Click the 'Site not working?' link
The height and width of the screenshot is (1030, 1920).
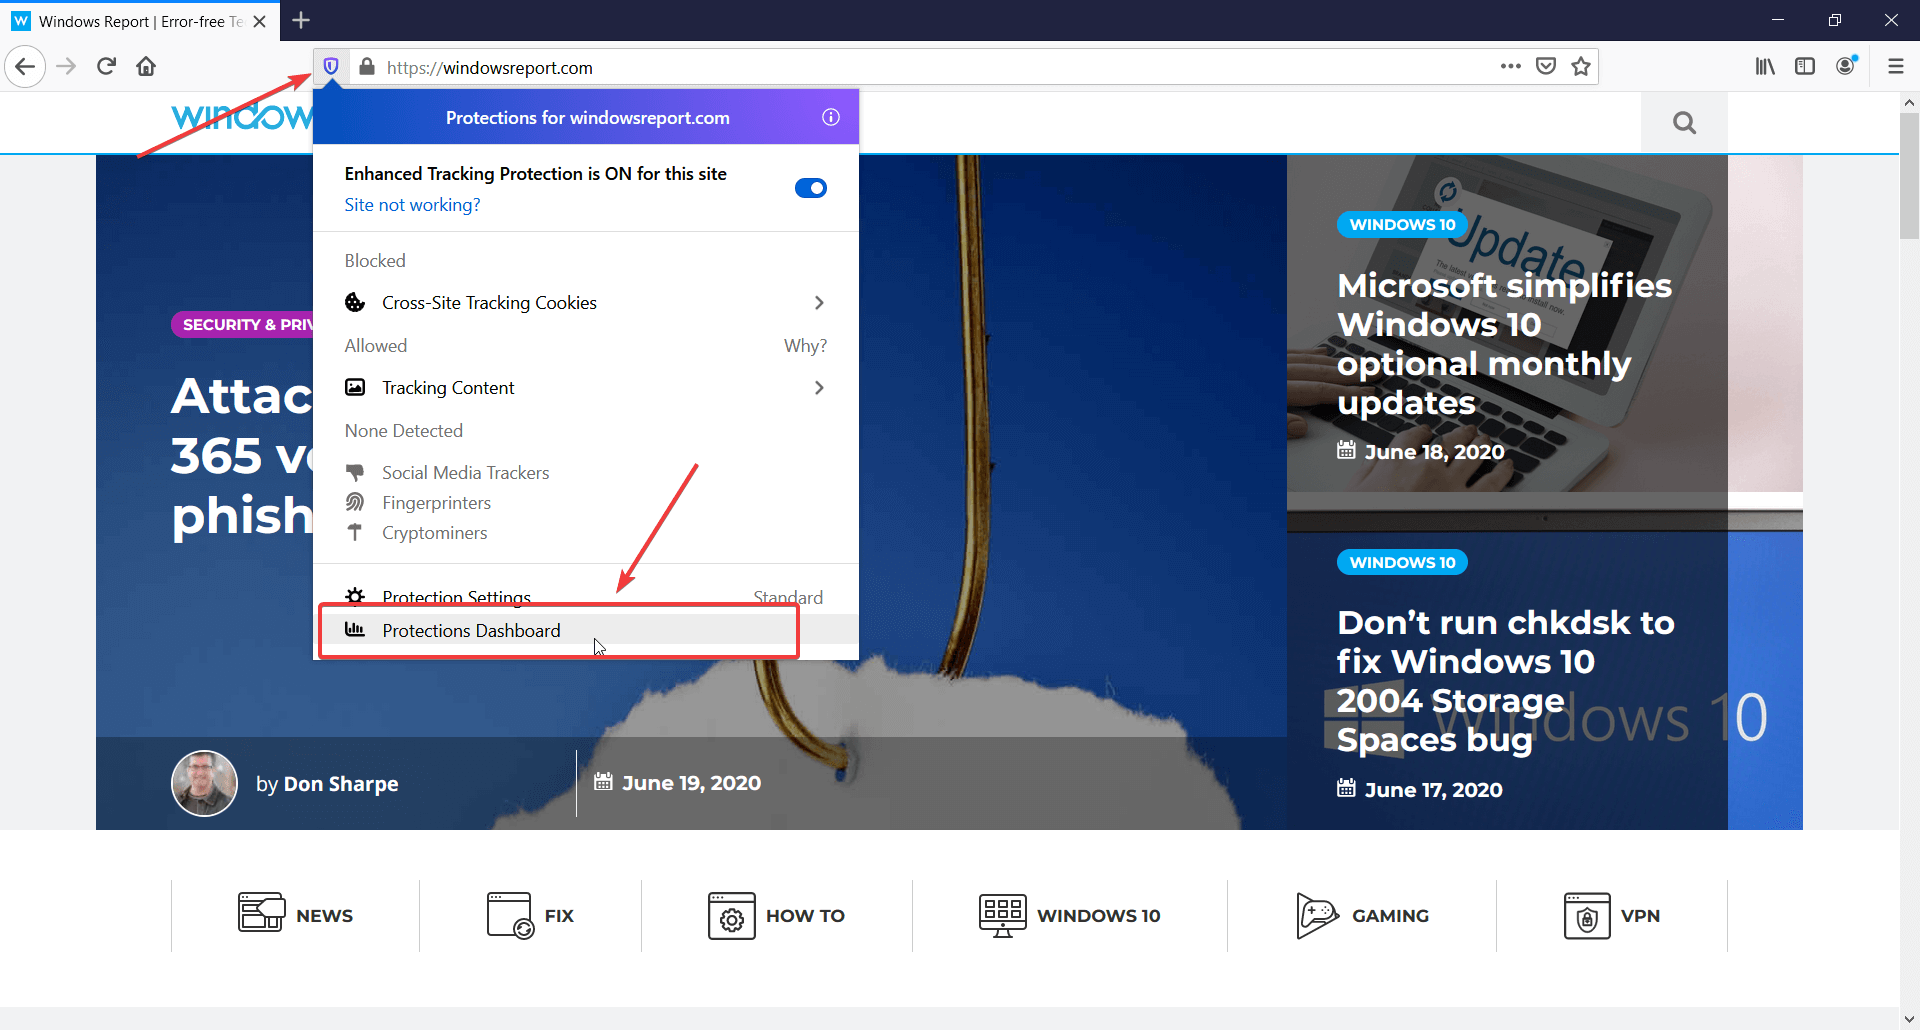tap(412, 205)
